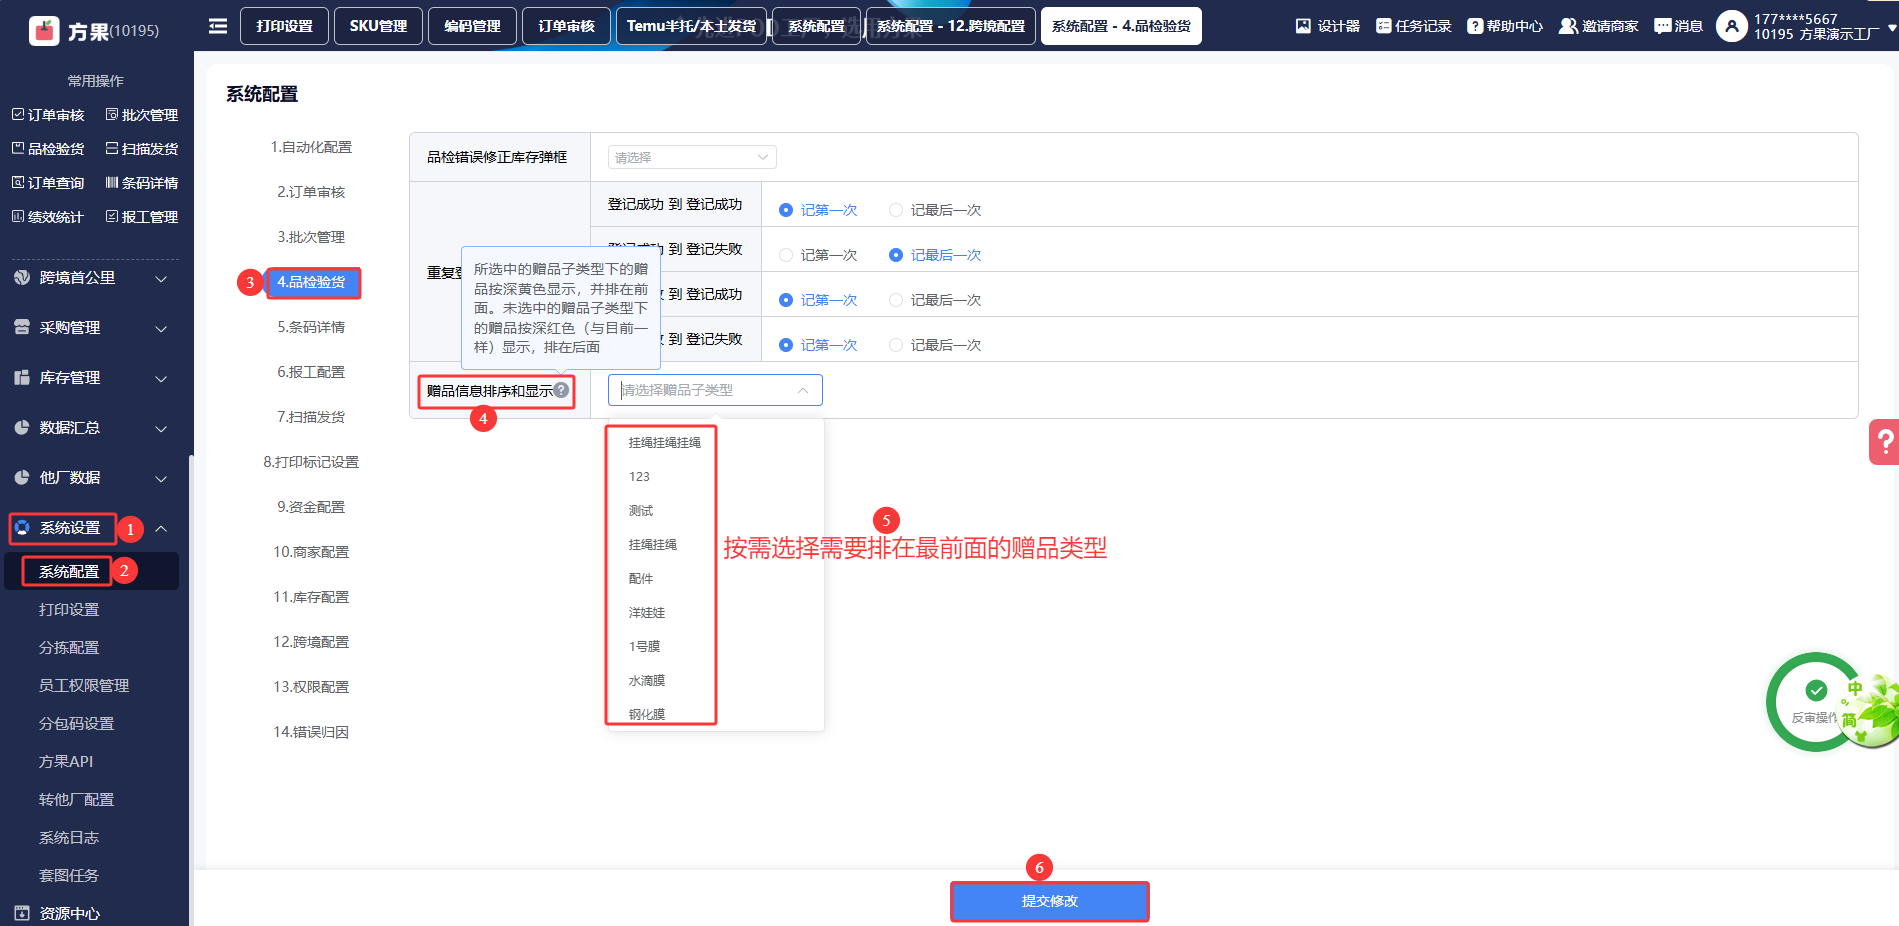Select 记第一次 in the fourth radio row
Screen dimensions: 1899x926
[x=786, y=345]
